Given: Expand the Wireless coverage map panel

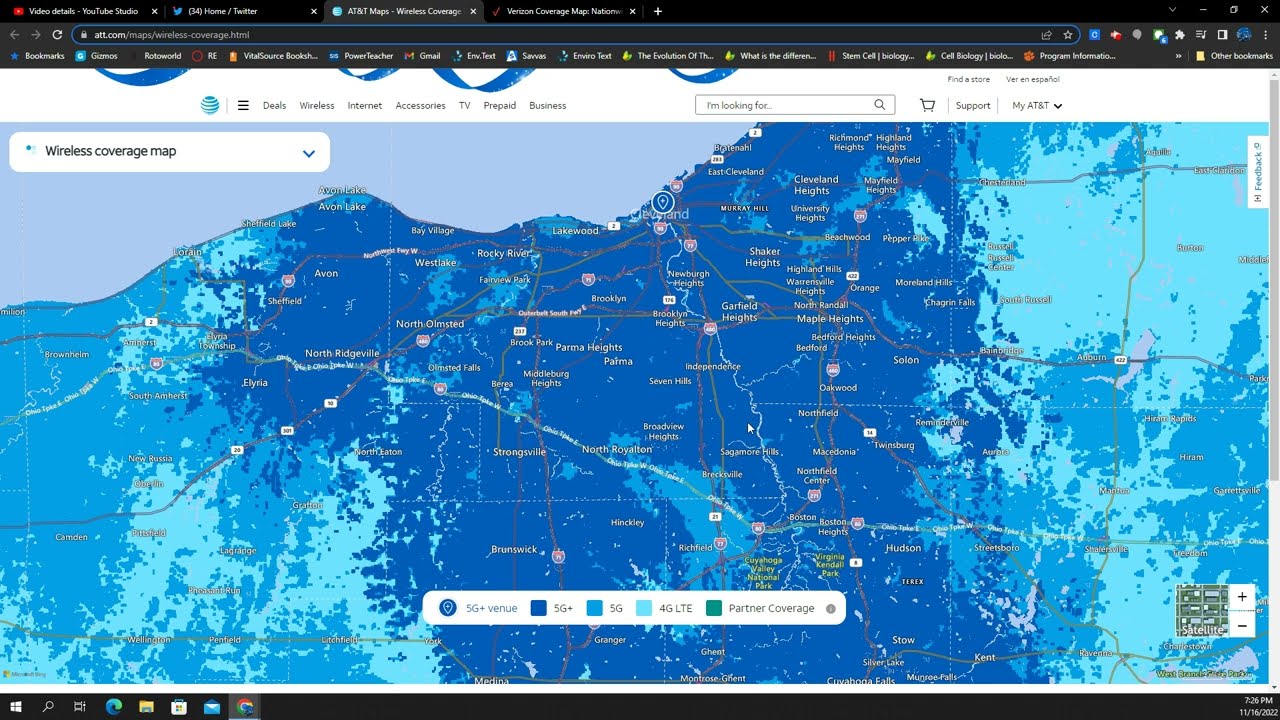Looking at the screenshot, I should coord(309,153).
